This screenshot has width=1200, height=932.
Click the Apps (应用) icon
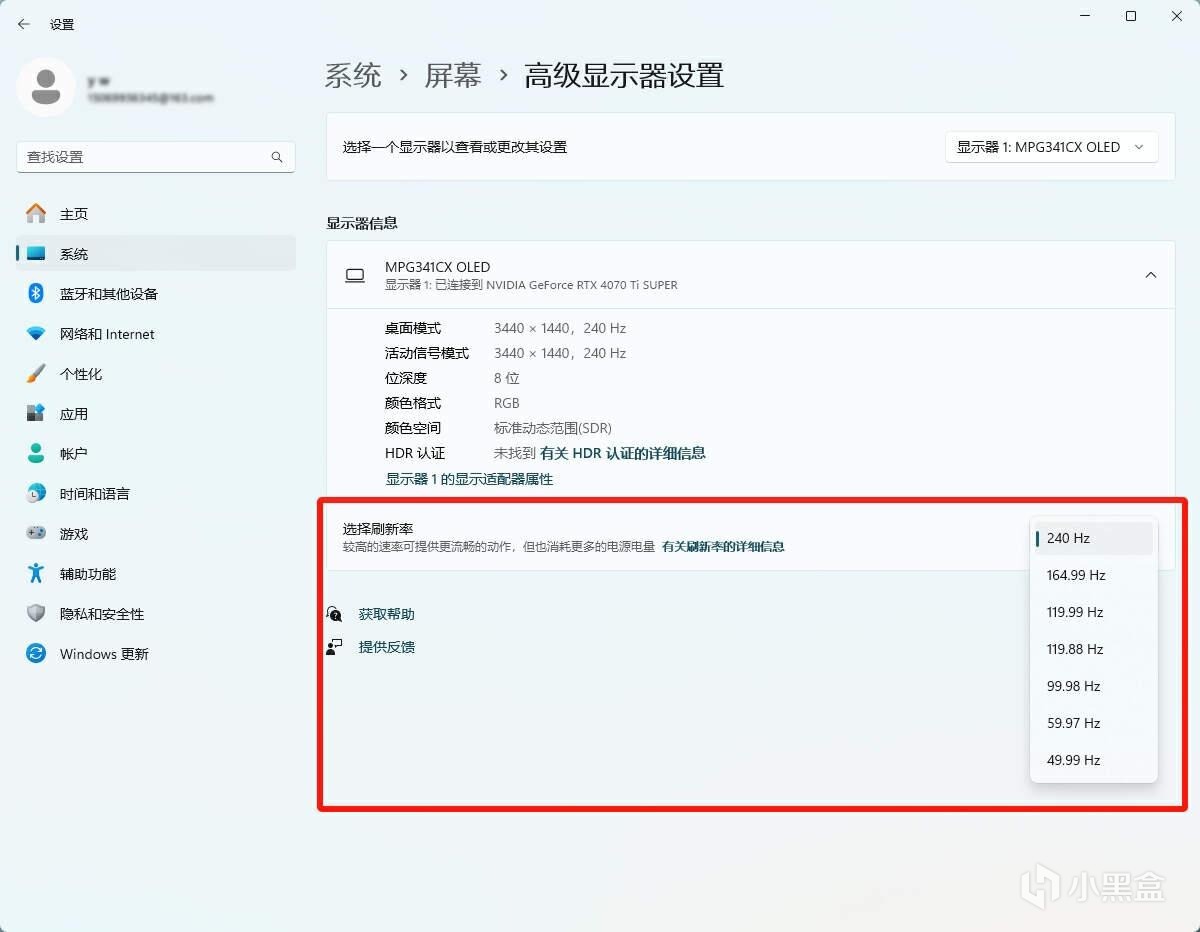36,413
